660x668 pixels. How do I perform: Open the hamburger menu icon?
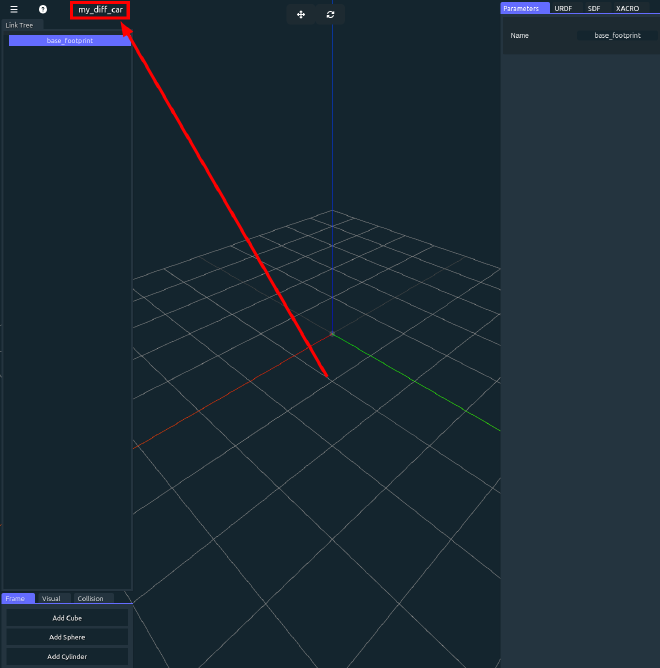click(x=14, y=9)
